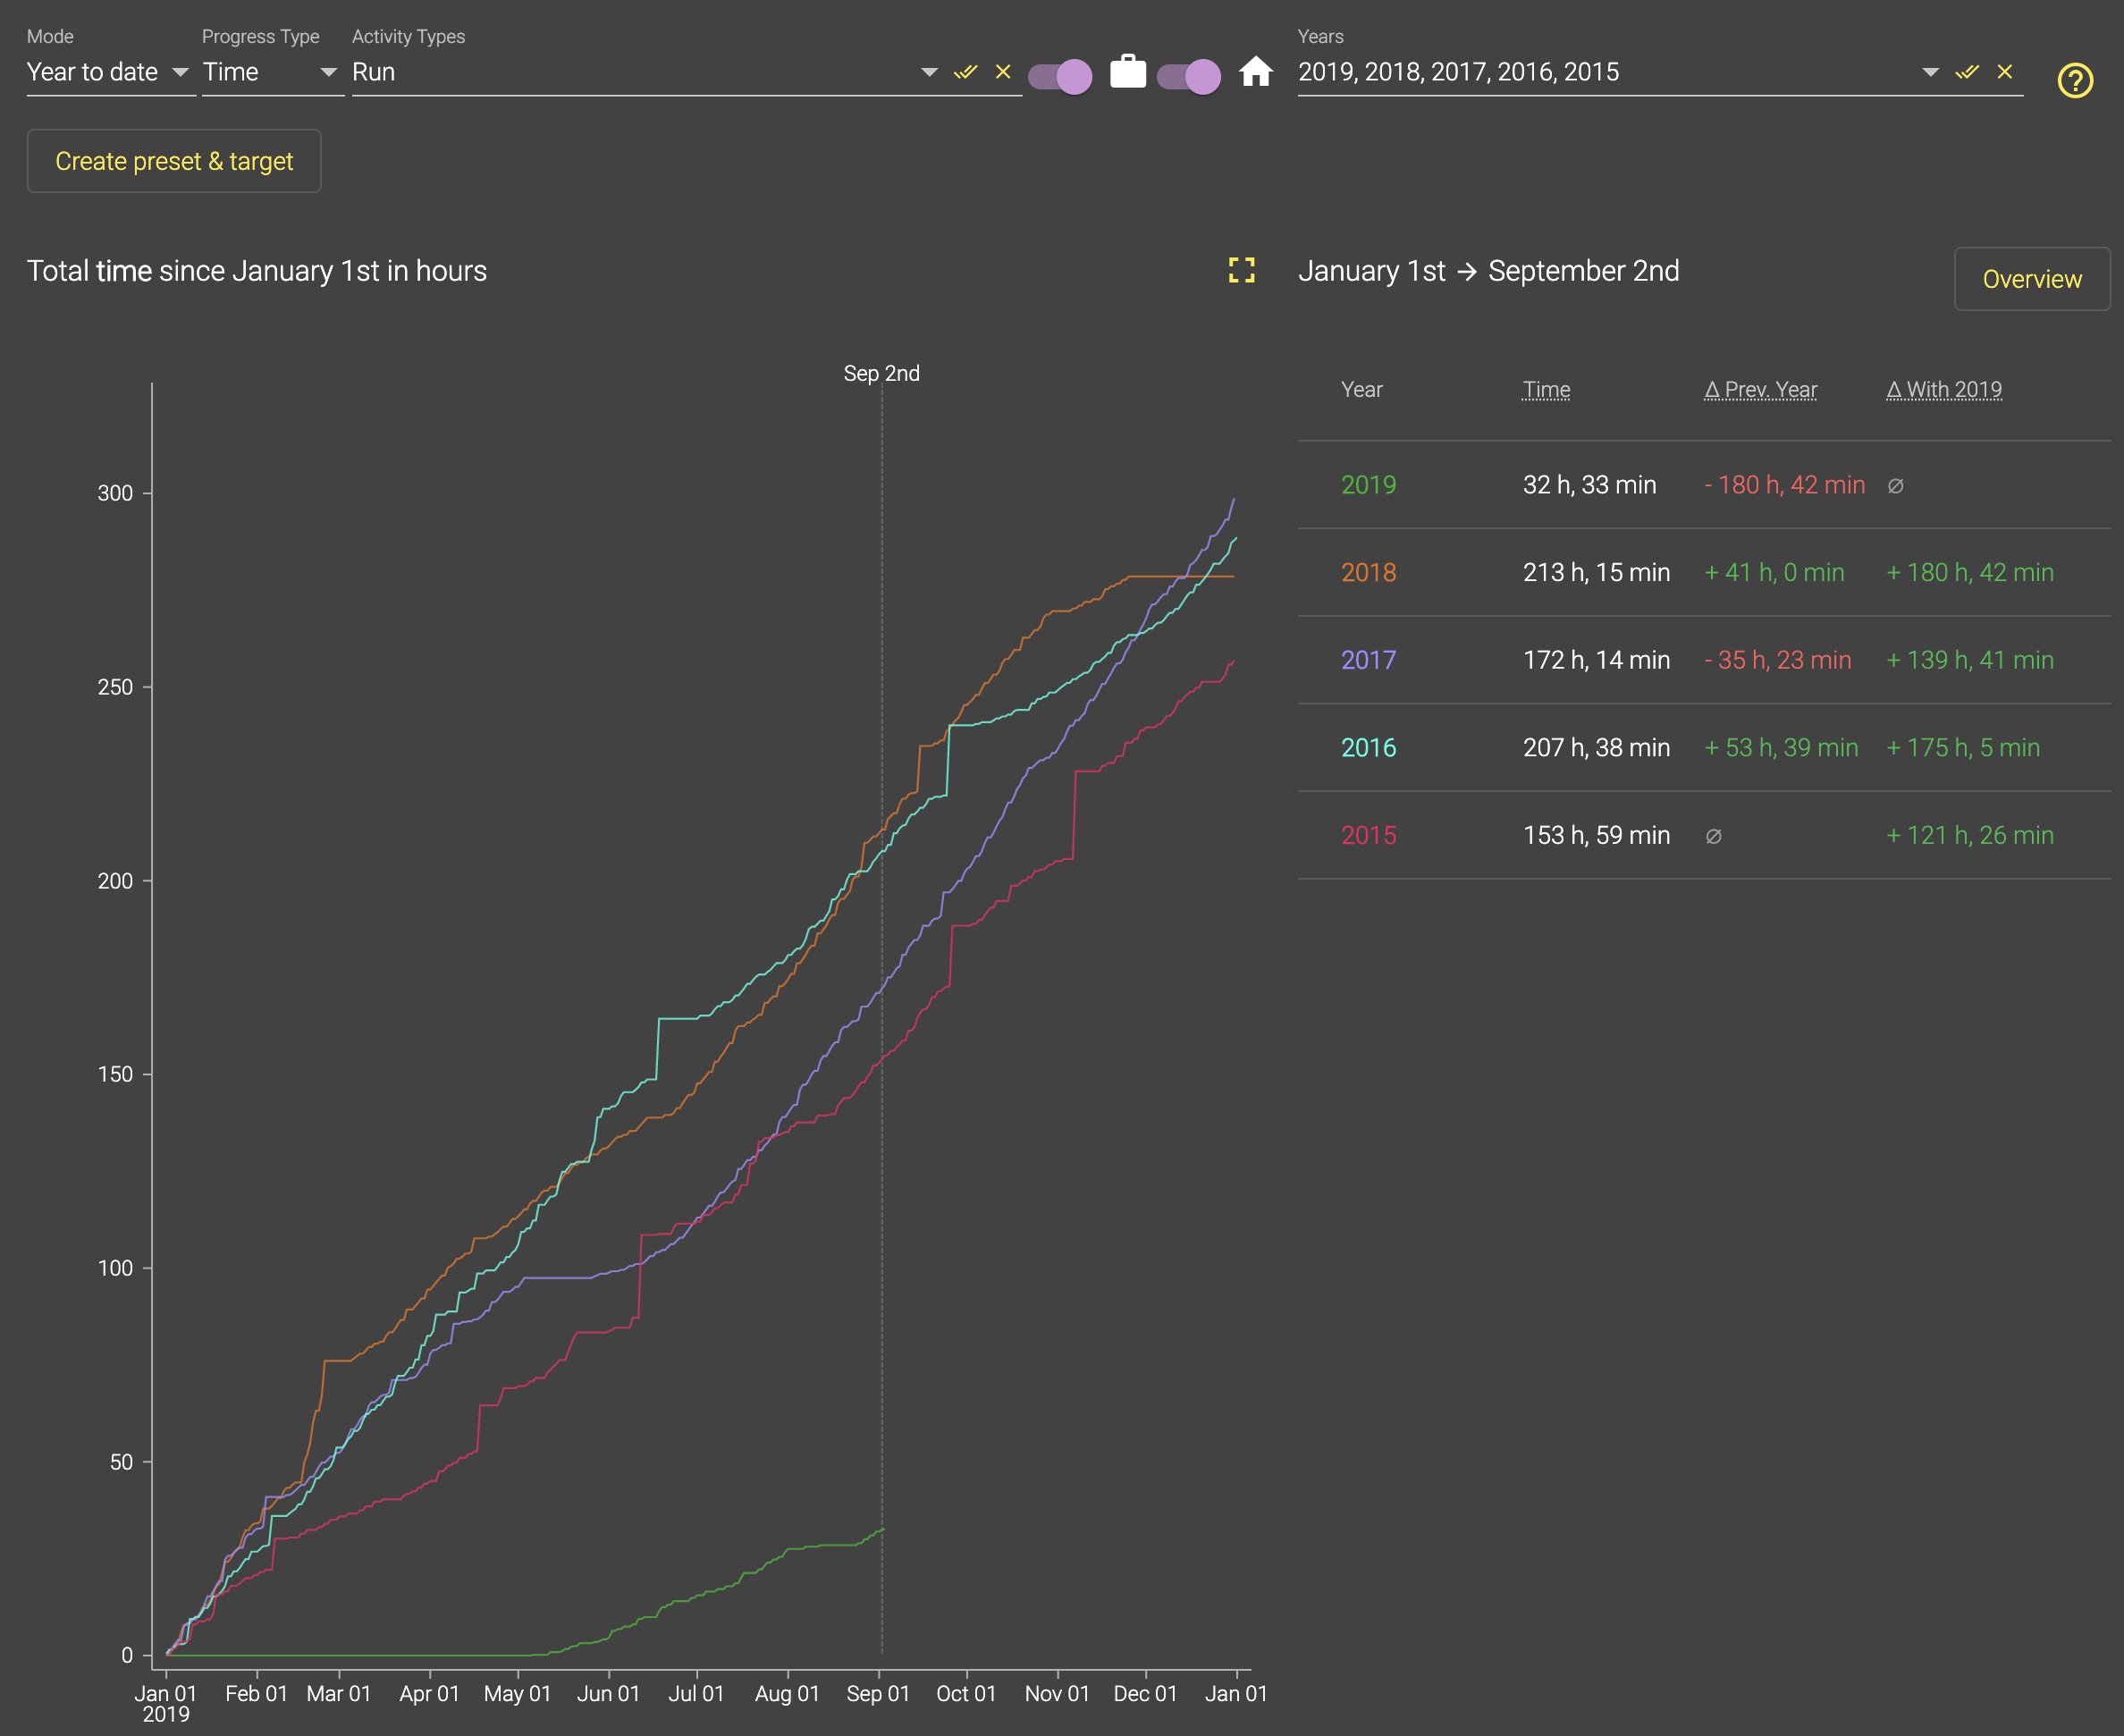
Task: Expand the Activity Types dropdown arrow
Action: (x=929, y=72)
